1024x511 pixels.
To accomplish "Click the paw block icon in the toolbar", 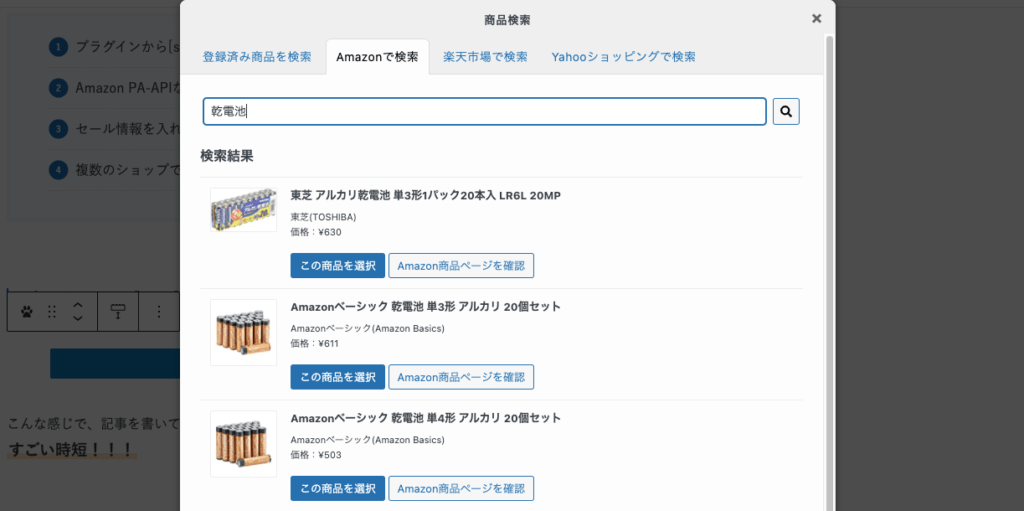I will [27, 312].
